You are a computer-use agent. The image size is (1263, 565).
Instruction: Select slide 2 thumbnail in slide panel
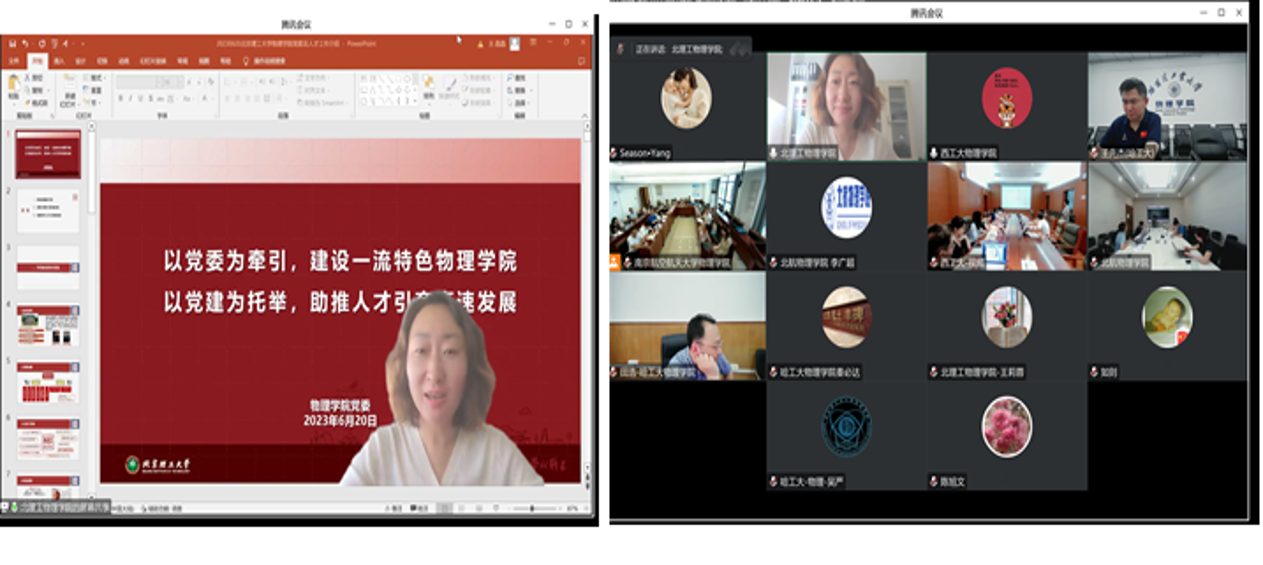pos(48,211)
